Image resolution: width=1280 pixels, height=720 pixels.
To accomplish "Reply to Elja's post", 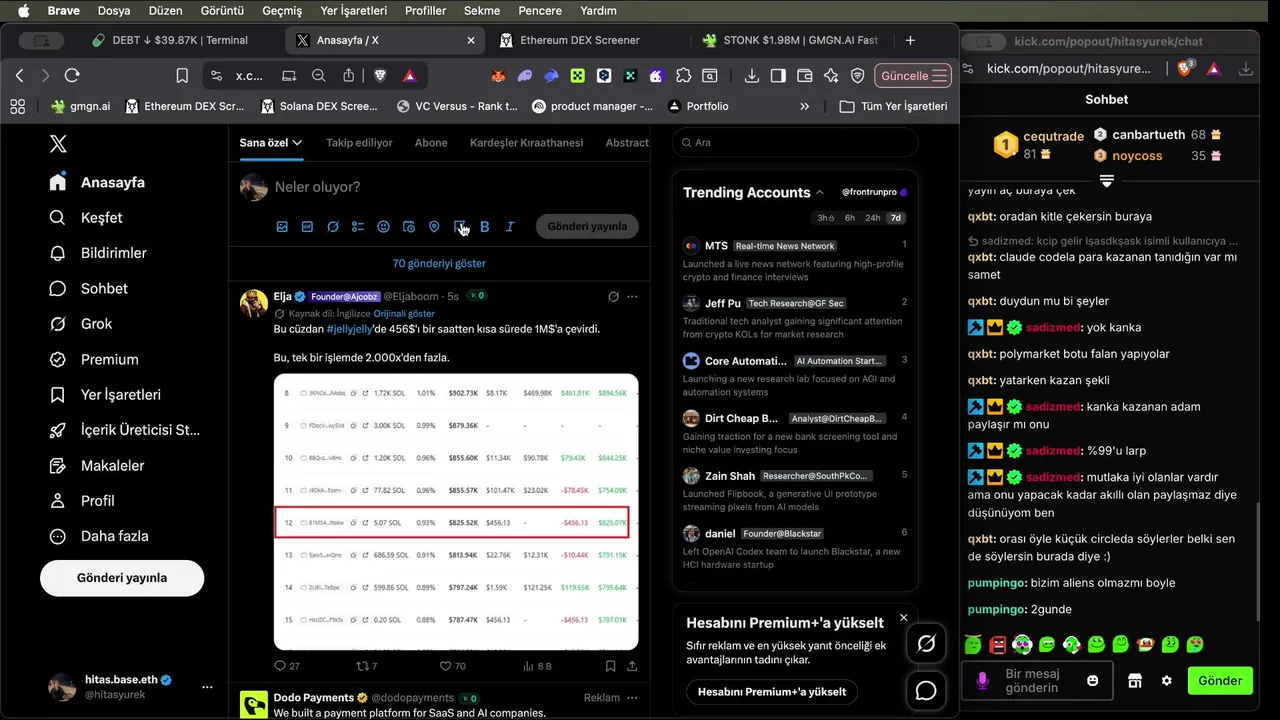I will 286,666.
